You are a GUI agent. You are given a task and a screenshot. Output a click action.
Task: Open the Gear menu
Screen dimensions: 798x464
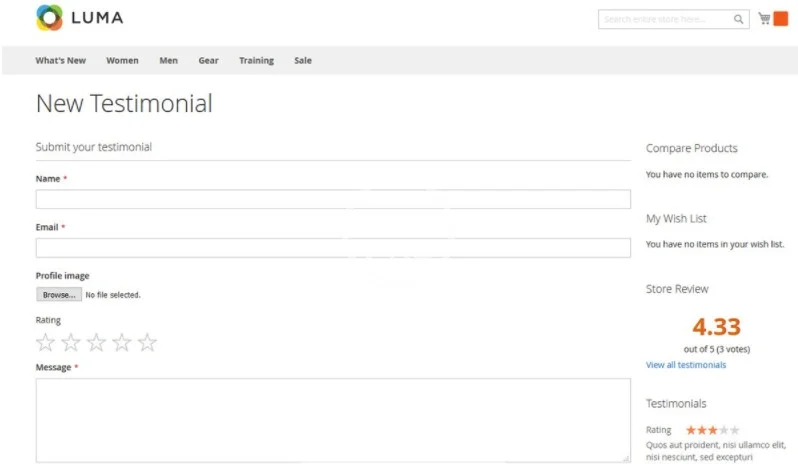208,61
